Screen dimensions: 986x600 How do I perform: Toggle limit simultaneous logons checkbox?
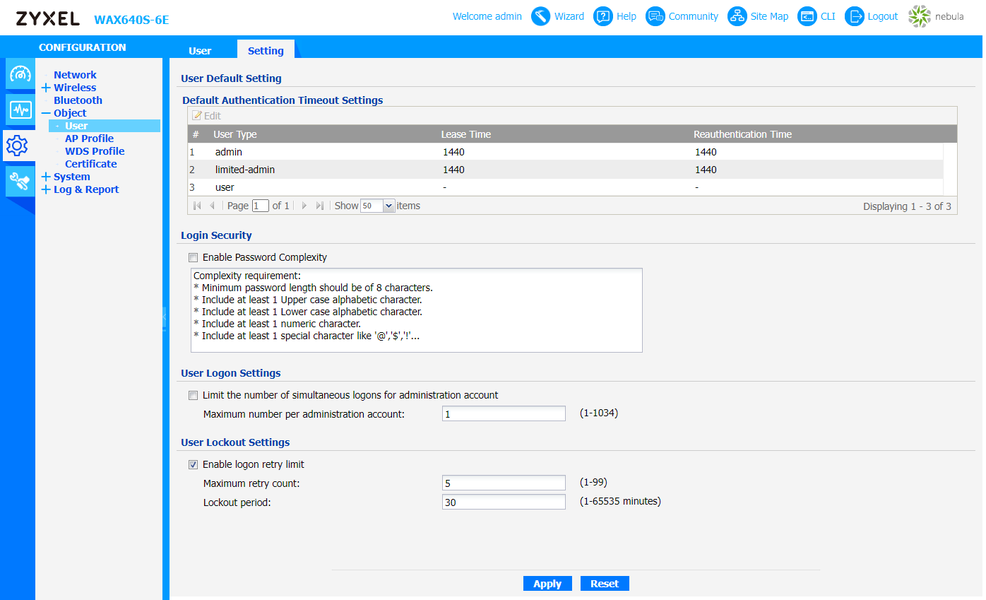tap(193, 396)
